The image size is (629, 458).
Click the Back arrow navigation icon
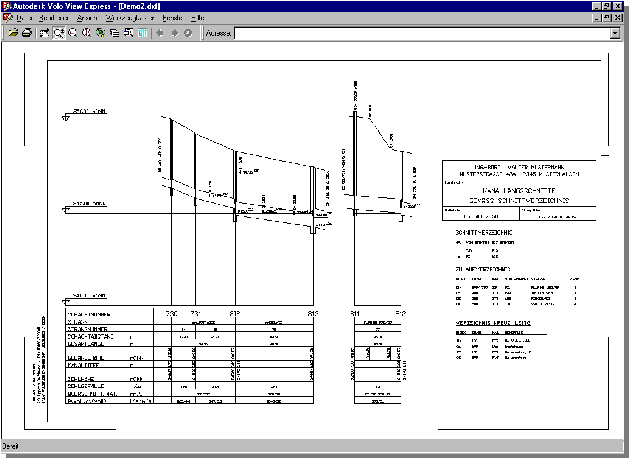pyautogui.click(x=160, y=33)
